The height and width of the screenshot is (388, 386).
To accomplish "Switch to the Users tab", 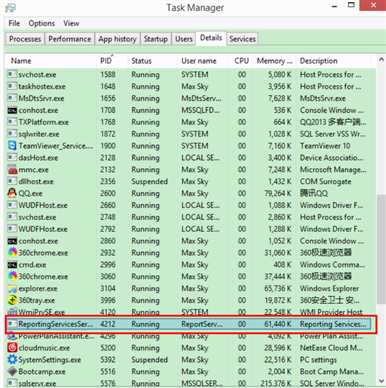I will (x=184, y=39).
